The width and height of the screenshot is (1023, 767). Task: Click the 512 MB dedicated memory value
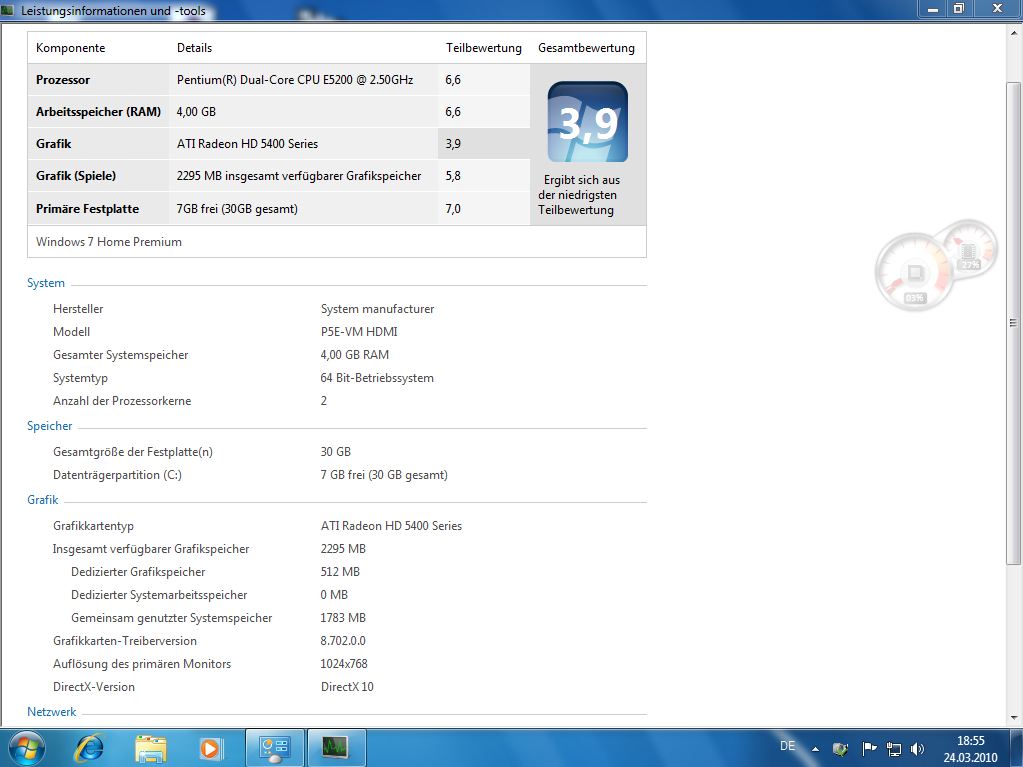pyautogui.click(x=340, y=571)
